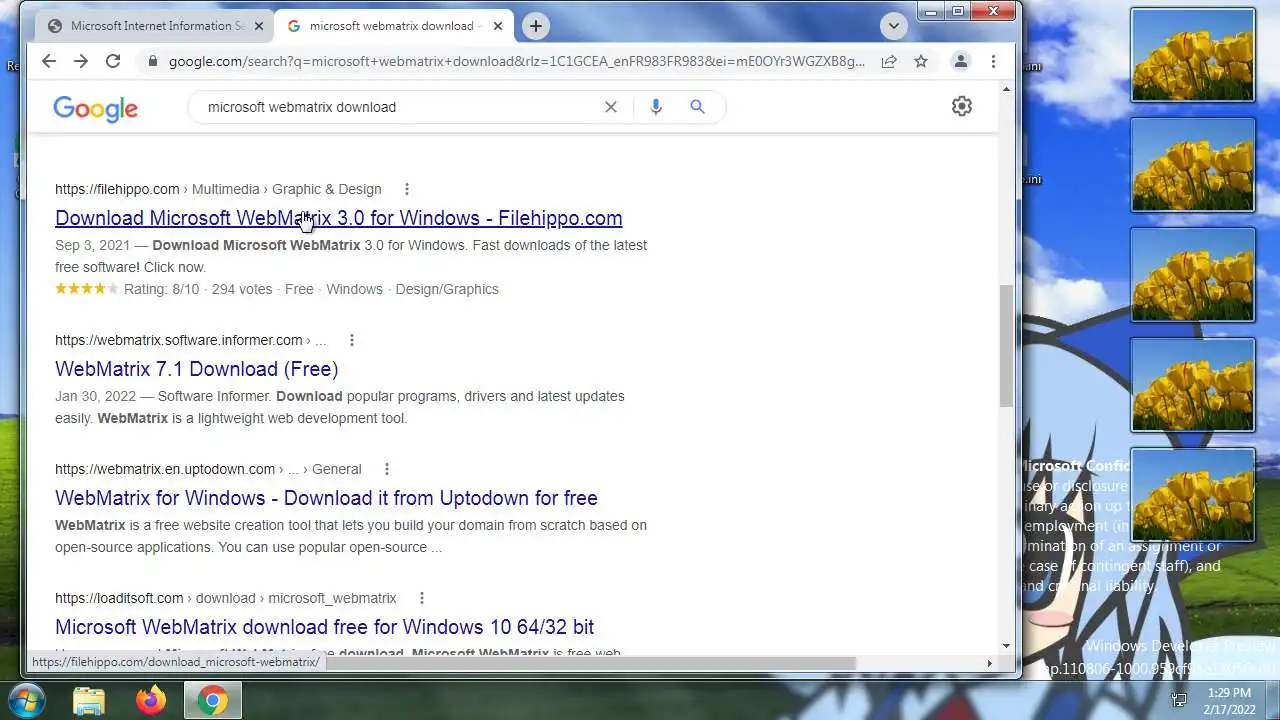1280x720 pixels.
Task: Go forward in Chrome navigation
Action: point(81,61)
